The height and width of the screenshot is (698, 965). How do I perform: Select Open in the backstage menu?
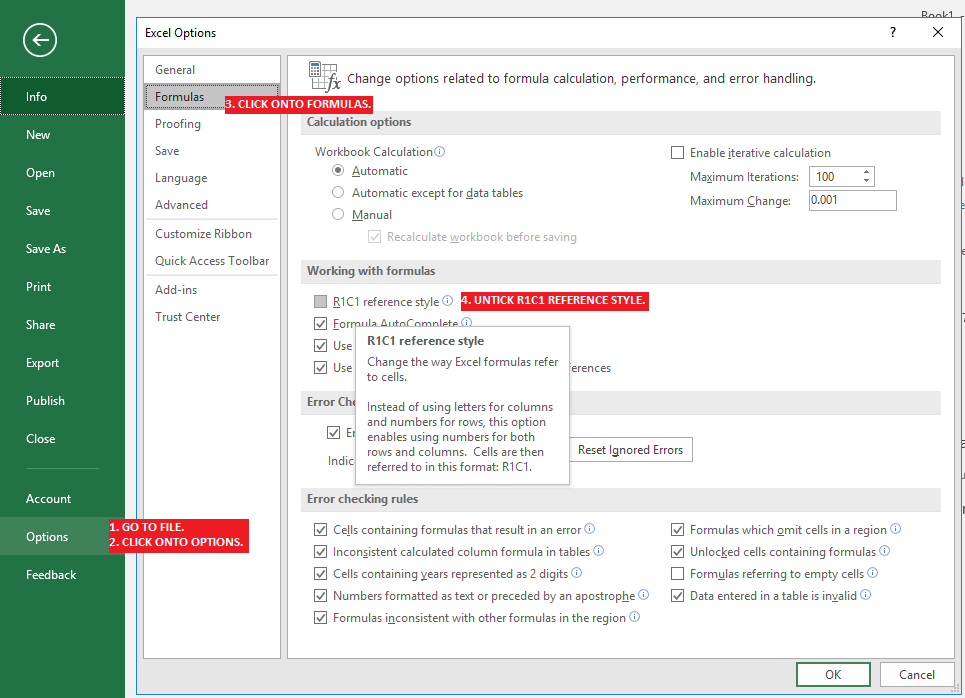point(62,173)
